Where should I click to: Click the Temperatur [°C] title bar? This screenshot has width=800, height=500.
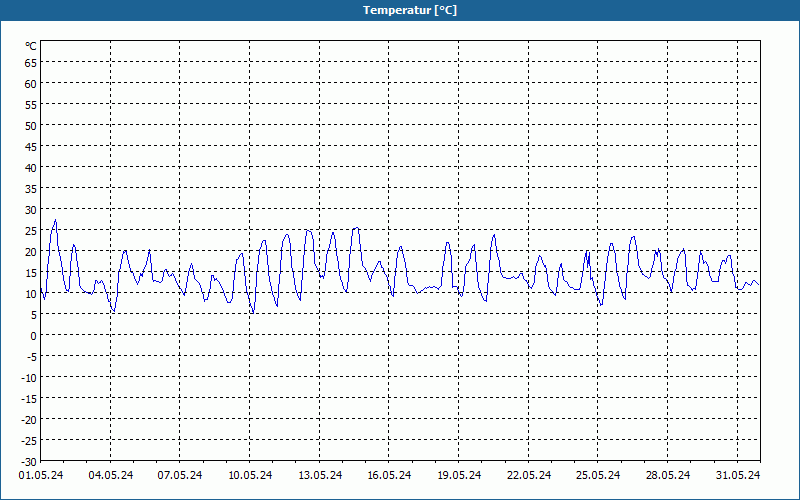point(400,10)
